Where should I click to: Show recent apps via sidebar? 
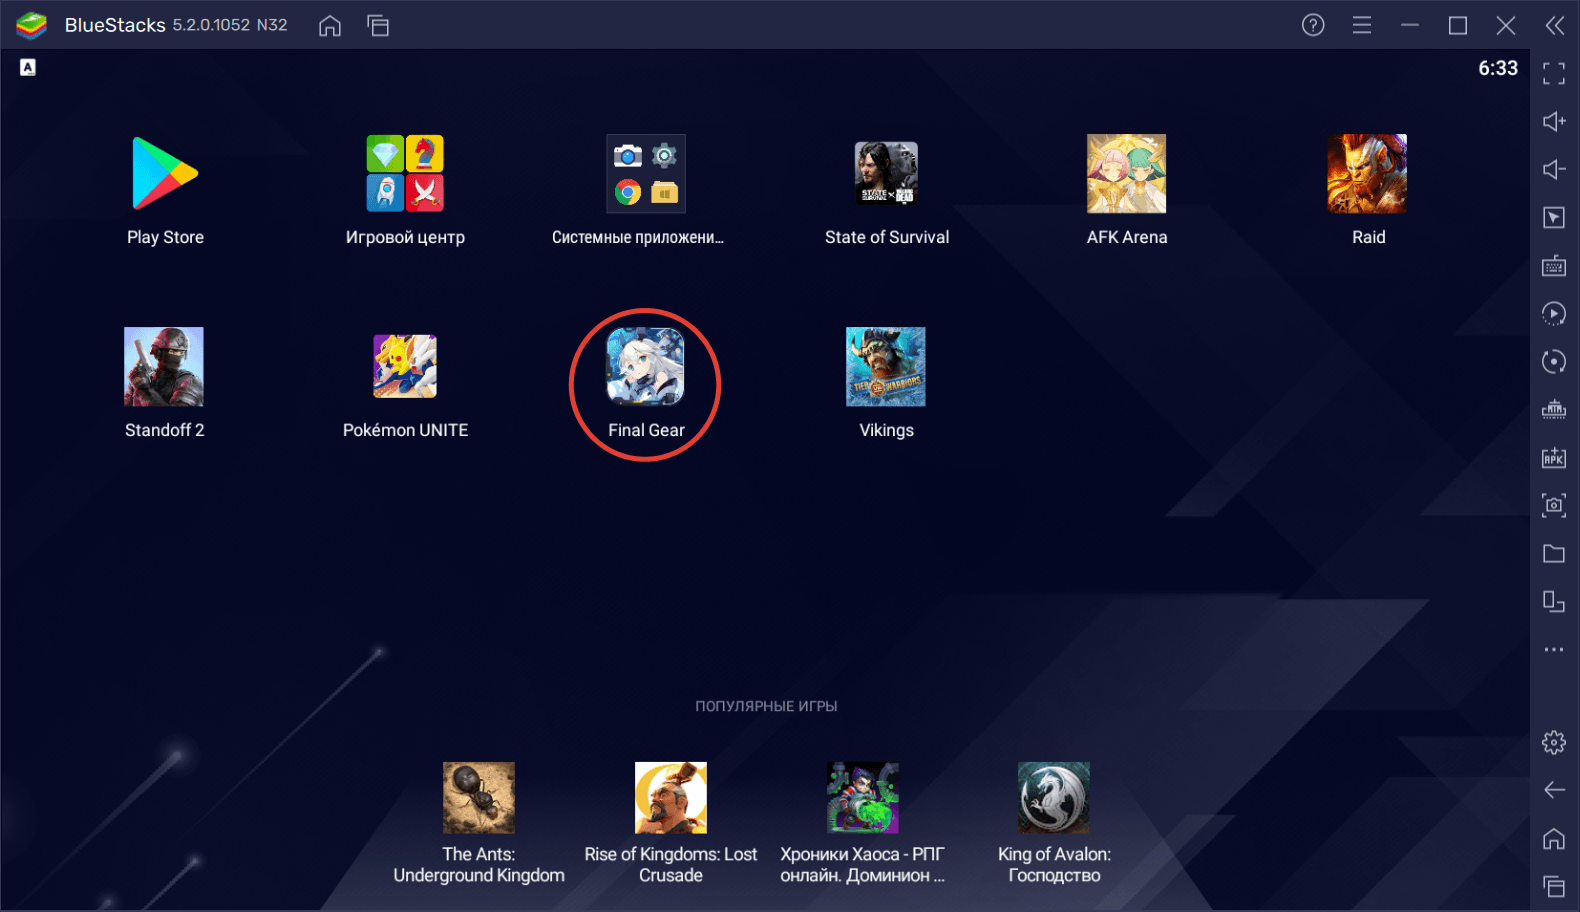[x=1554, y=886]
